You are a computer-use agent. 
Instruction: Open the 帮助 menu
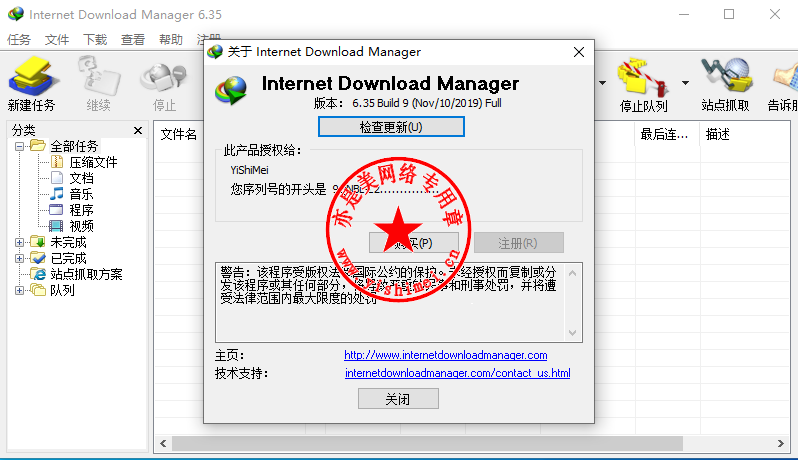click(170, 40)
